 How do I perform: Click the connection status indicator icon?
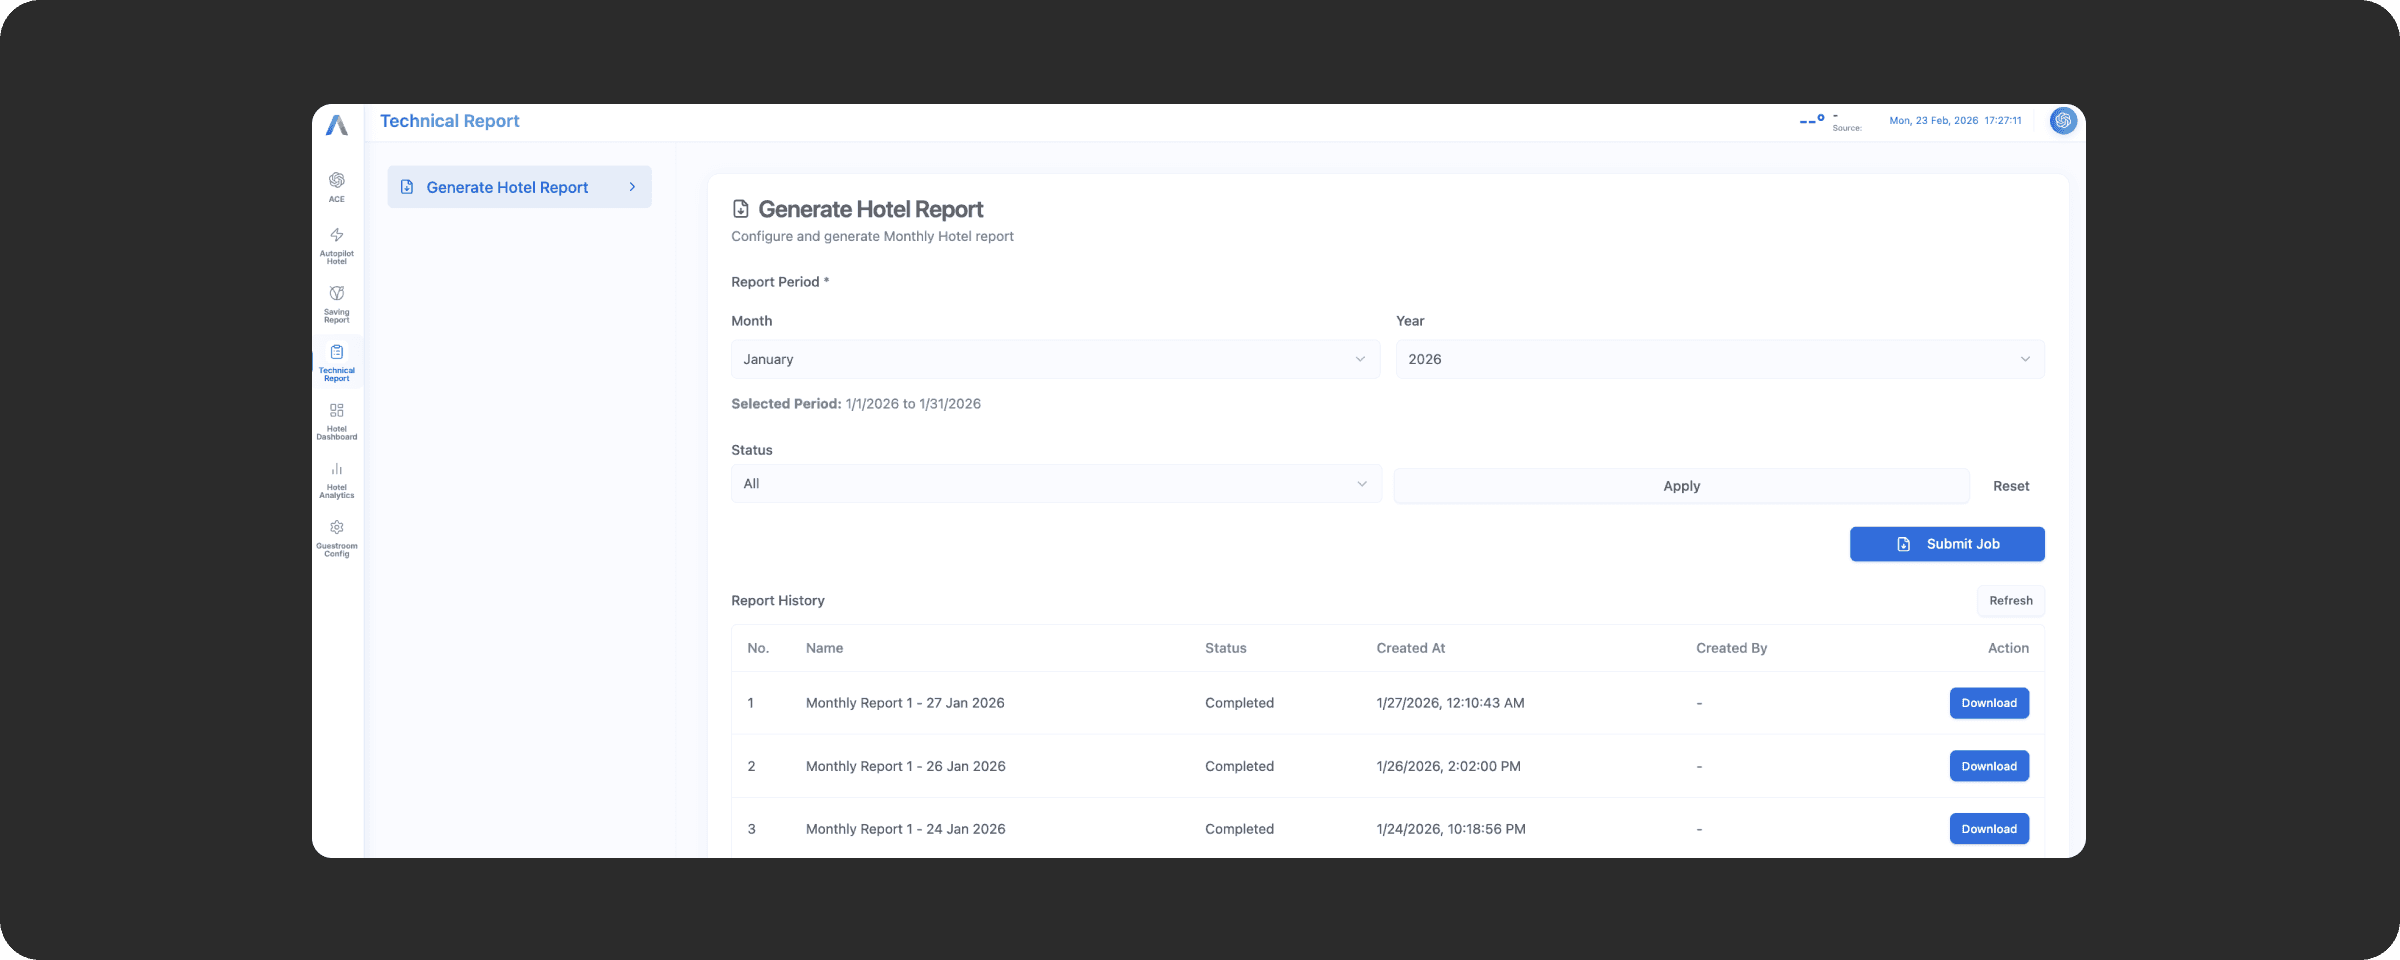(x=1812, y=120)
